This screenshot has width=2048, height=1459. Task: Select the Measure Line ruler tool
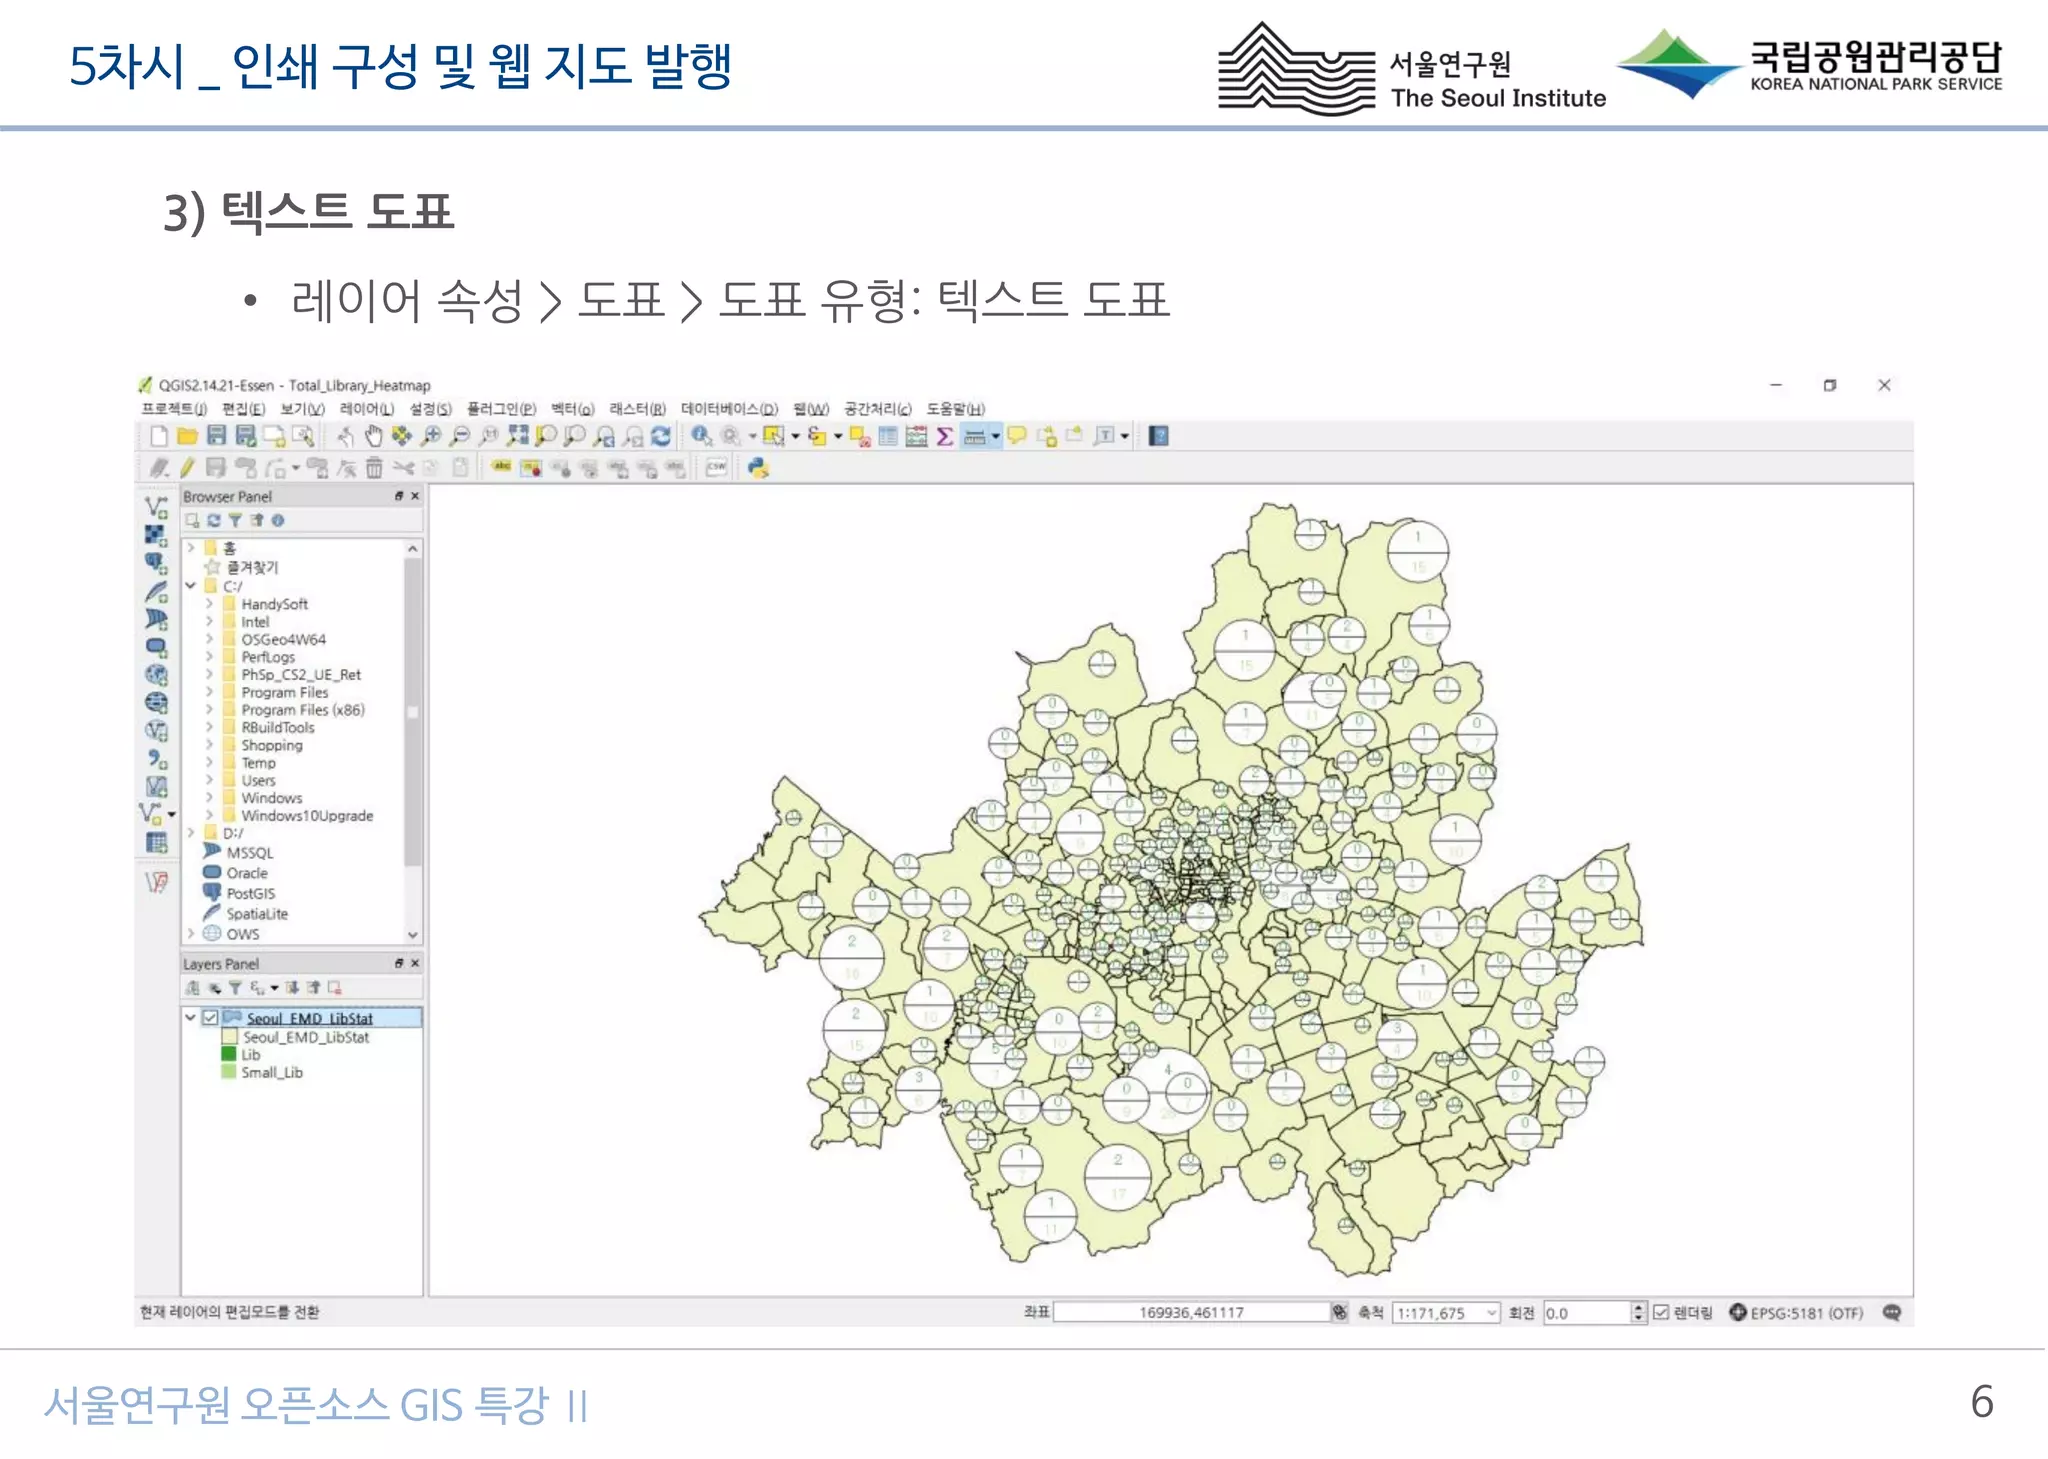[974, 436]
